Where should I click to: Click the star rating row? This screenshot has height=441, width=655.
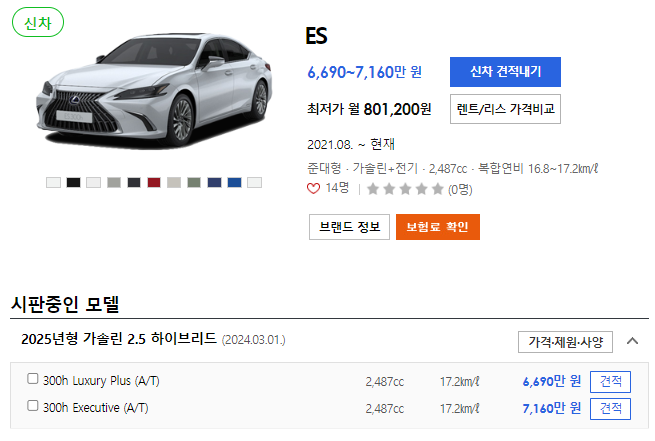coord(405,189)
